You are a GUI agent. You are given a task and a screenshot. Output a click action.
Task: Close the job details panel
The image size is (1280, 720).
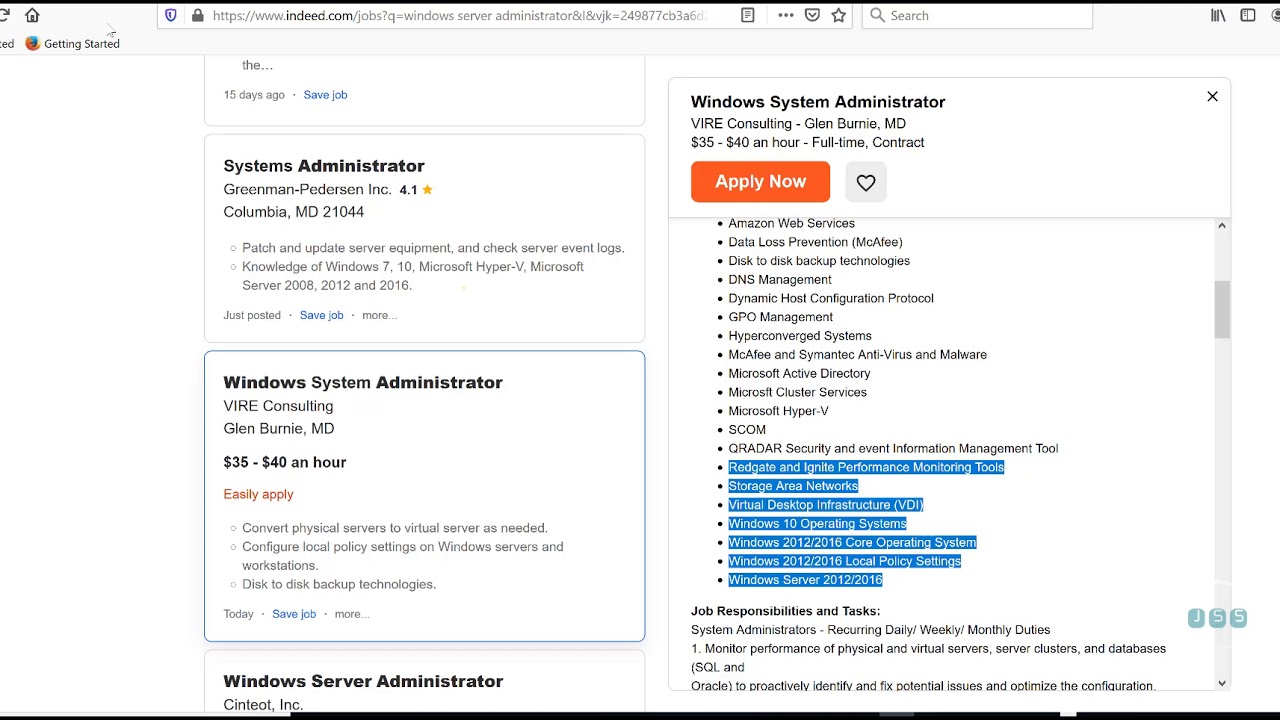(1212, 96)
